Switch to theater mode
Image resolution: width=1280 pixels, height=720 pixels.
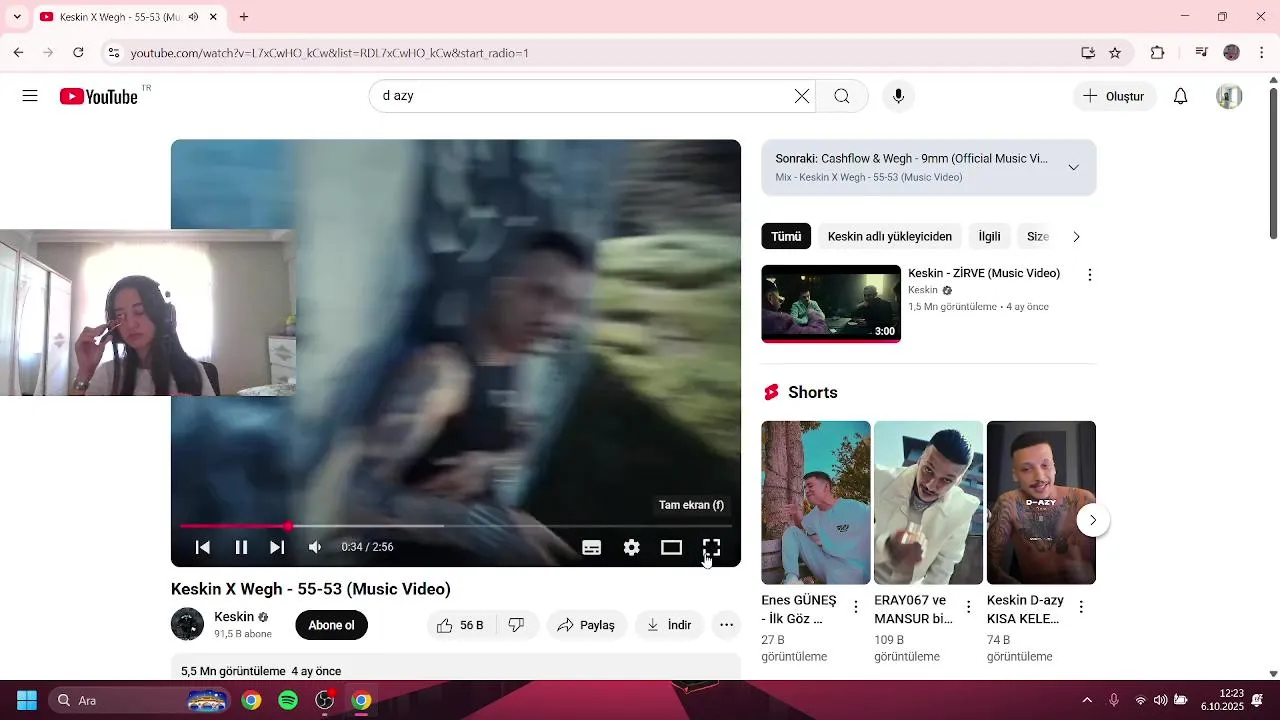pyautogui.click(x=671, y=547)
